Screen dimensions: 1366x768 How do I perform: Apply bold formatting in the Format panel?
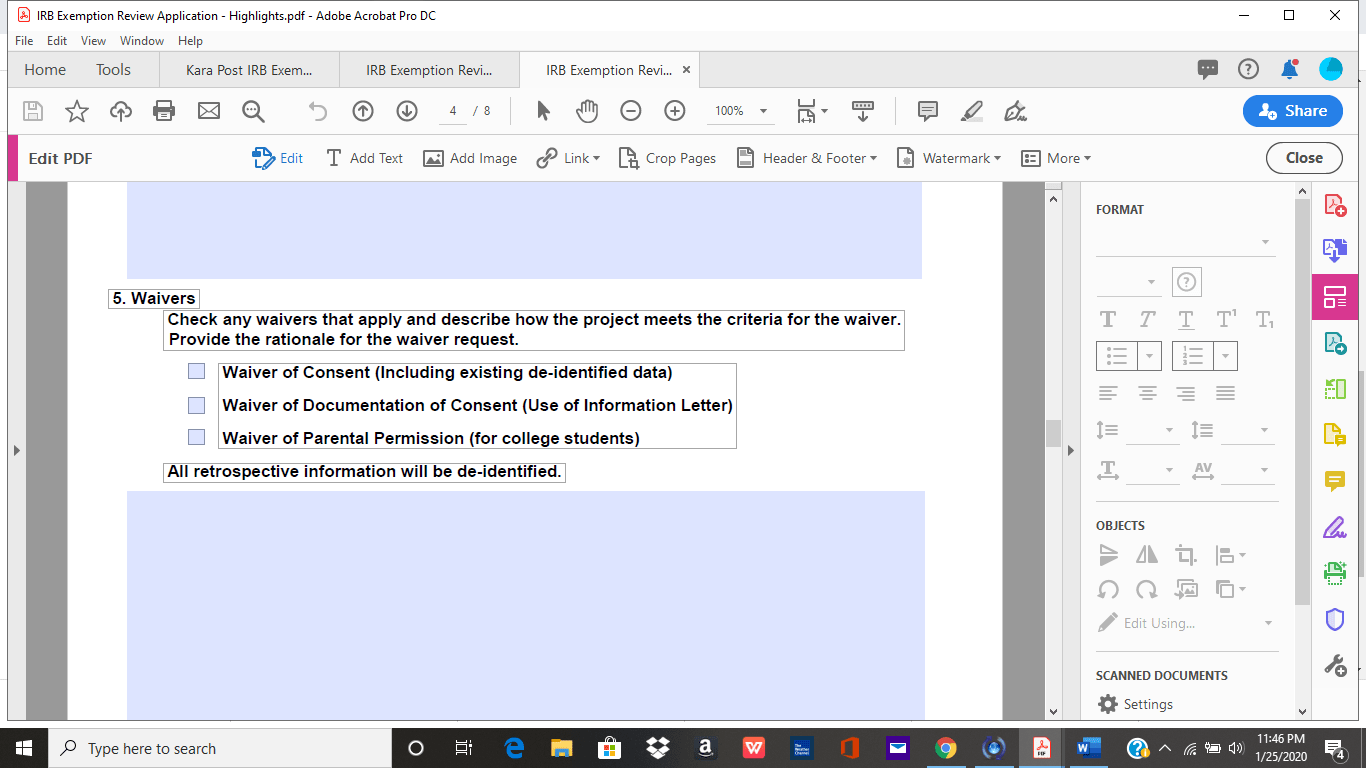pyautogui.click(x=1109, y=318)
